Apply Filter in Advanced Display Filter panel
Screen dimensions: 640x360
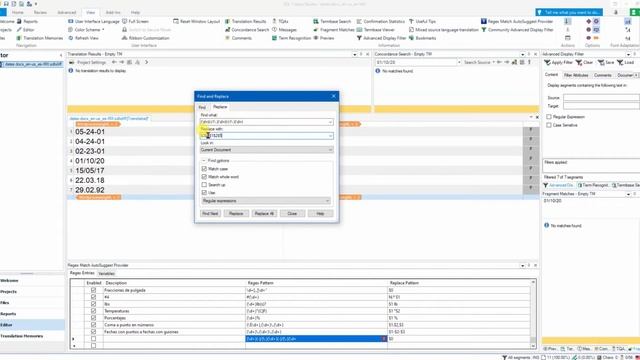tap(558, 62)
